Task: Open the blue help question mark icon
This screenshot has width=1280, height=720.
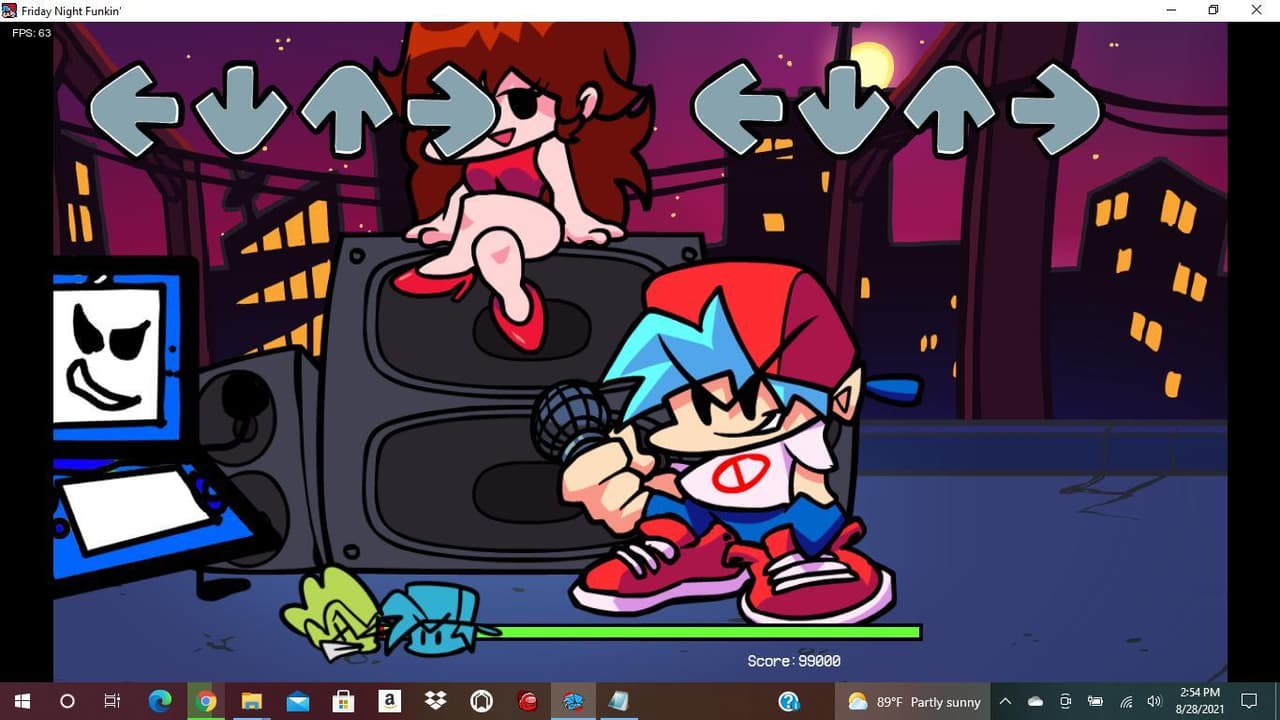Action: click(x=788, y=702)
